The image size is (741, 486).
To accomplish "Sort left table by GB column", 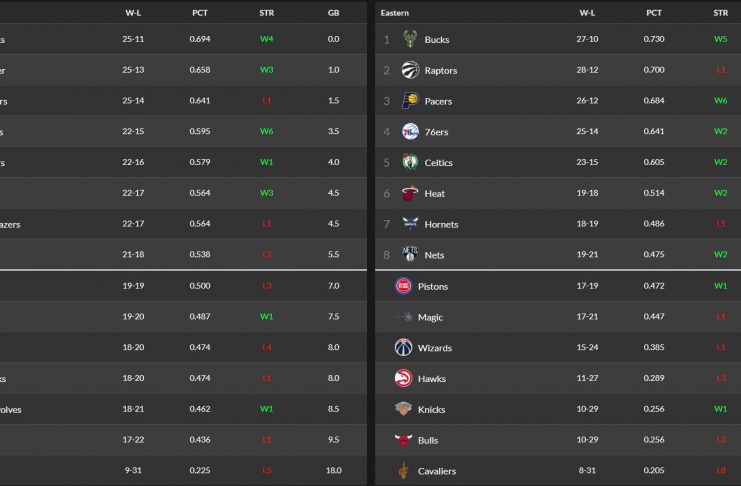I will pyautogui.click(x=333, y=13).
